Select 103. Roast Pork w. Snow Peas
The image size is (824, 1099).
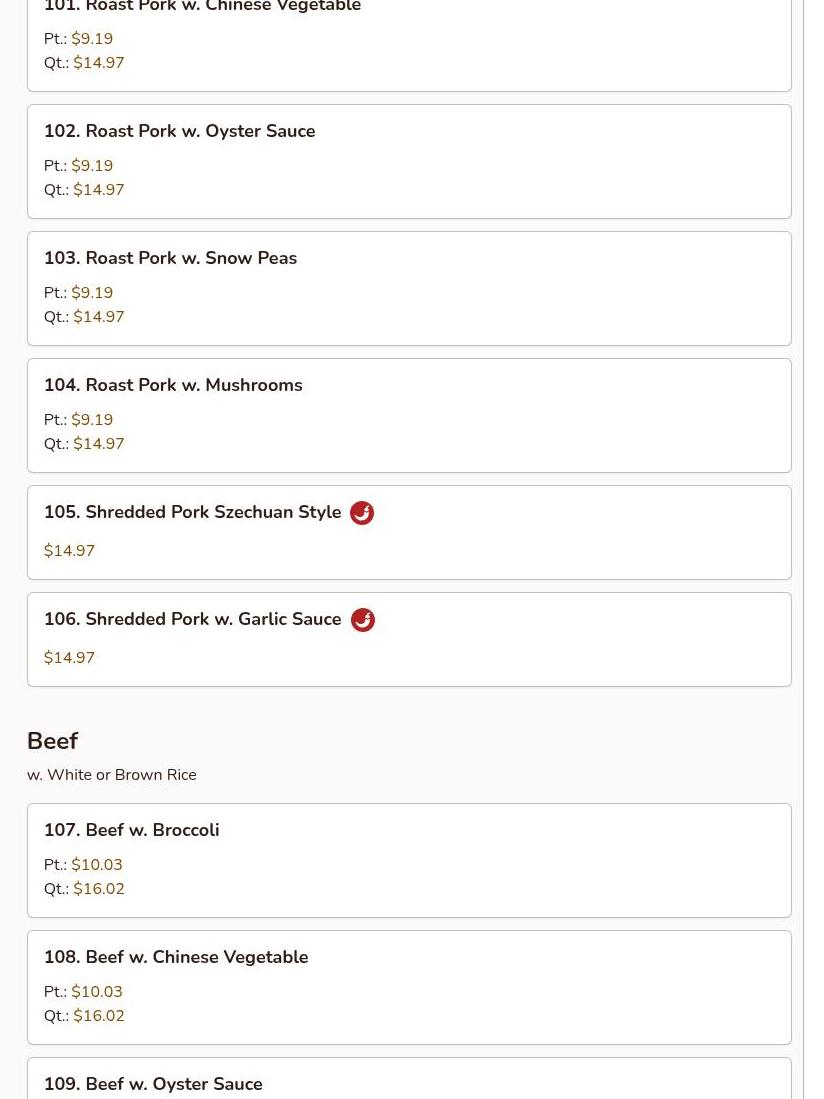[x=409, y=289]
